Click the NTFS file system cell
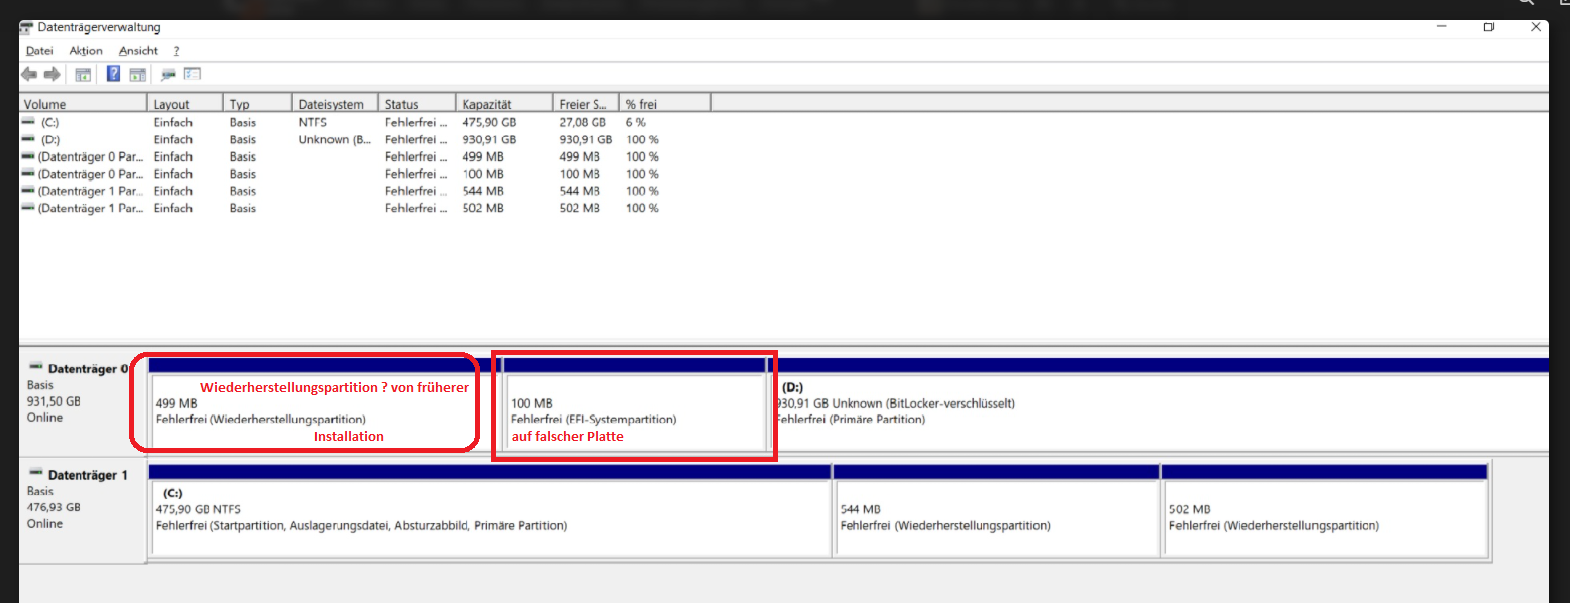 pyautogui.click(x=313, y=122)
